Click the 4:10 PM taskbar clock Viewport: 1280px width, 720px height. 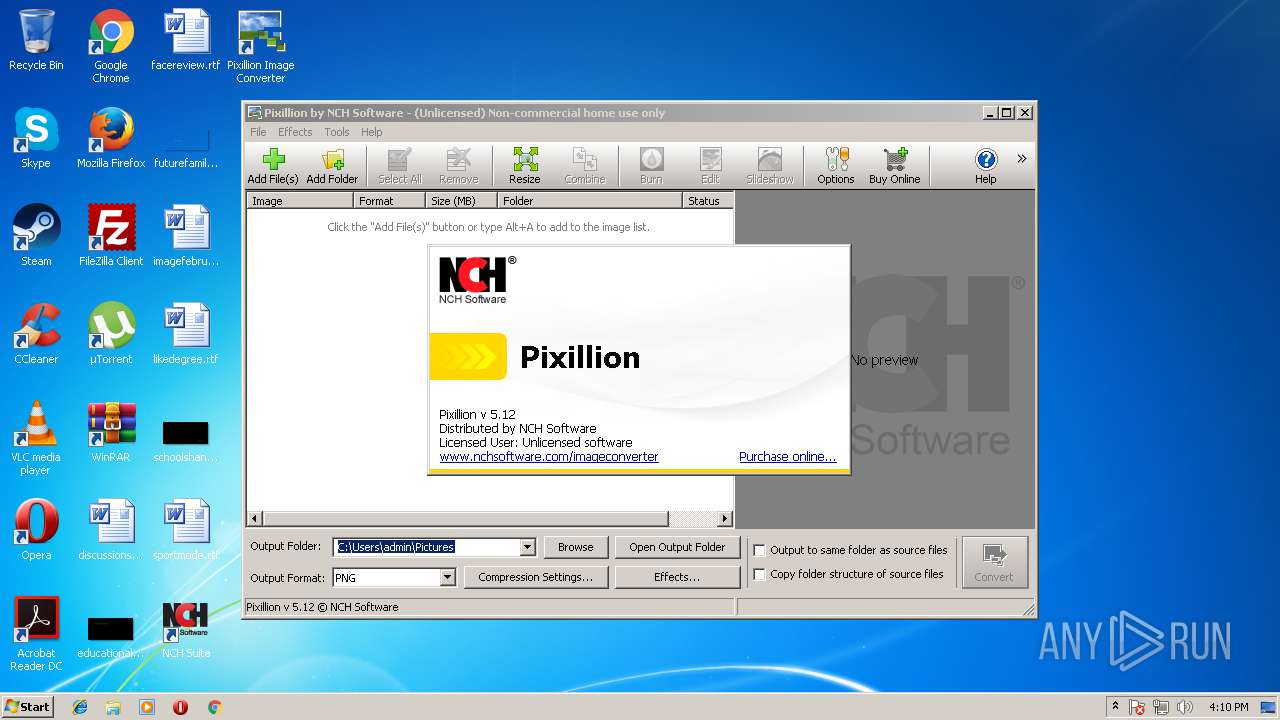tap(1229, 707)
